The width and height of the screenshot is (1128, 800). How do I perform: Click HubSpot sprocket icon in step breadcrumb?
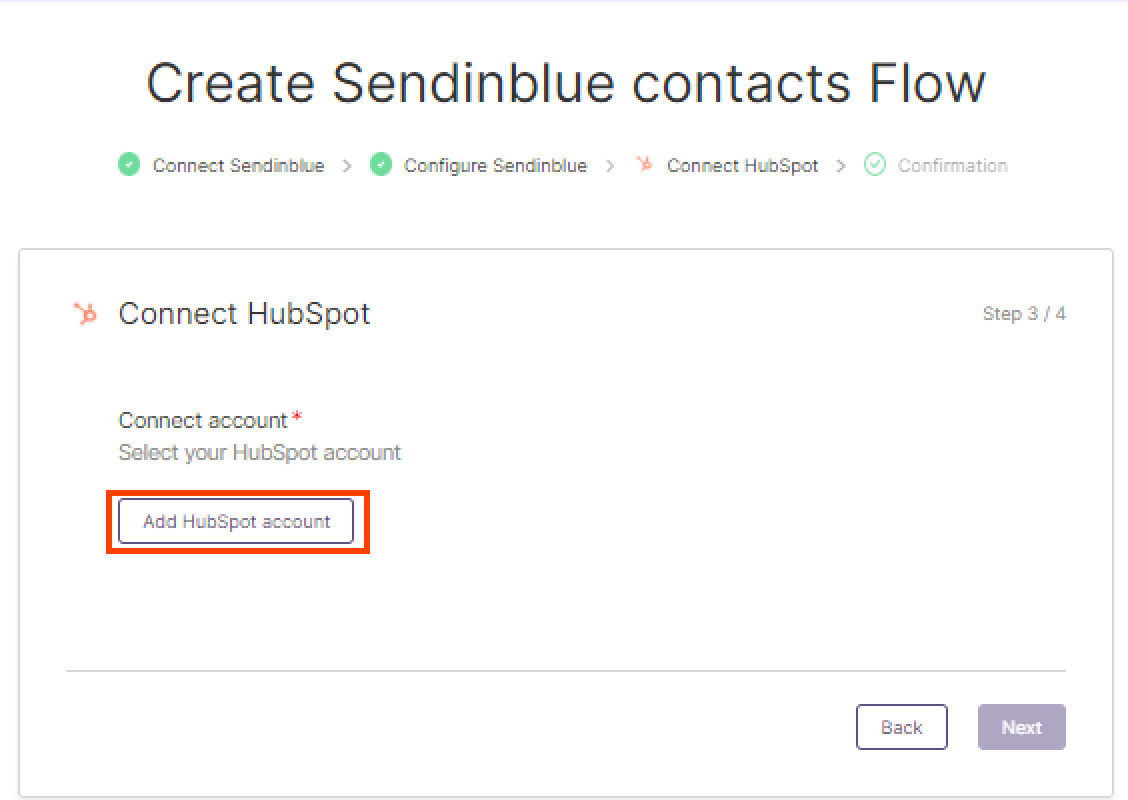(x=645, y=164)
